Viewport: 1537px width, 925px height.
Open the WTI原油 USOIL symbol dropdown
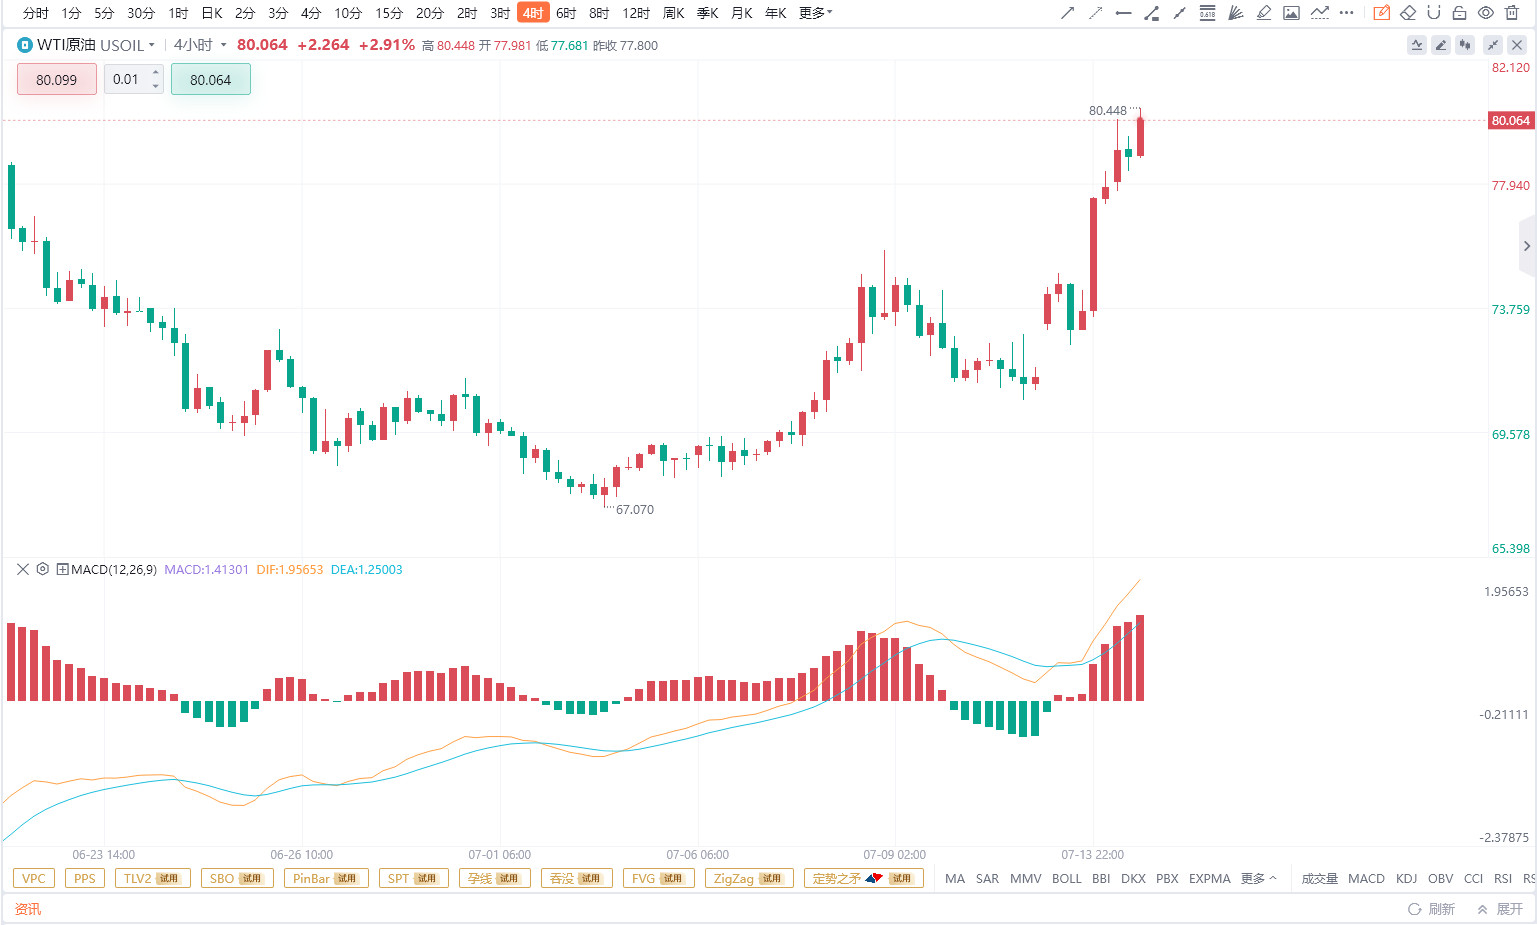pyautogui.click(x=87, y=45)
